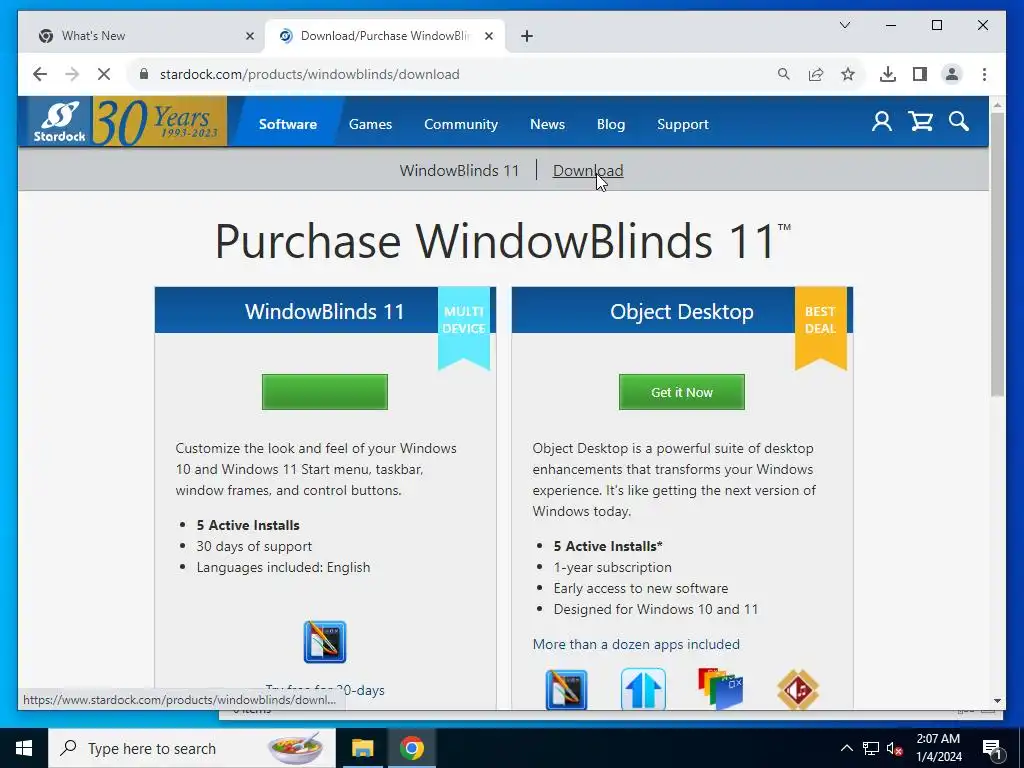
Task: Click the BEST DEAL ribbon badge
Action: 820,328
